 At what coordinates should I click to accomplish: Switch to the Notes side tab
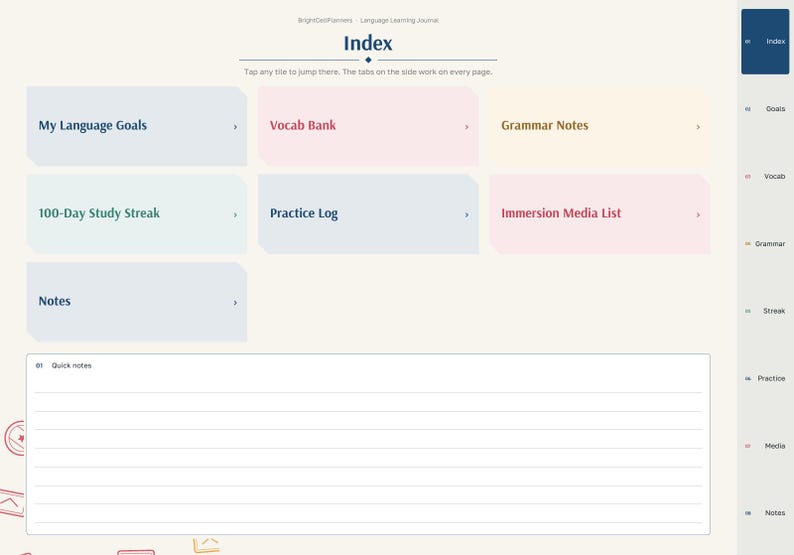(x=765, y=513)
